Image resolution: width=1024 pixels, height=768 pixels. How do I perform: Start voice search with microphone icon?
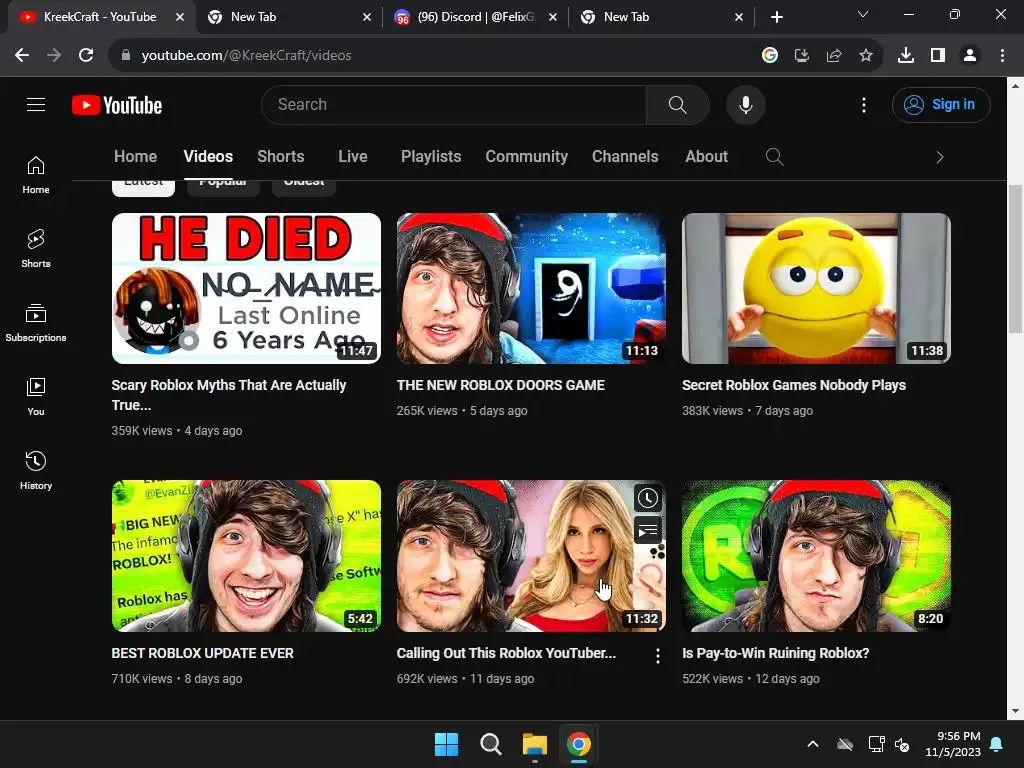[x=745, y=104]
